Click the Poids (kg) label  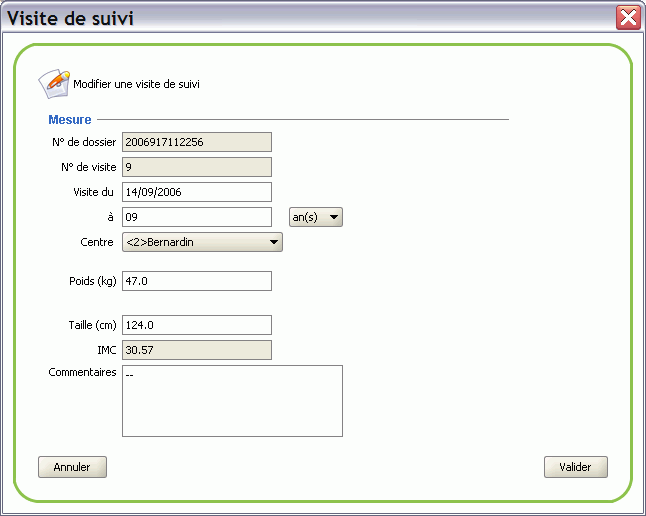[x=93, y=281]
